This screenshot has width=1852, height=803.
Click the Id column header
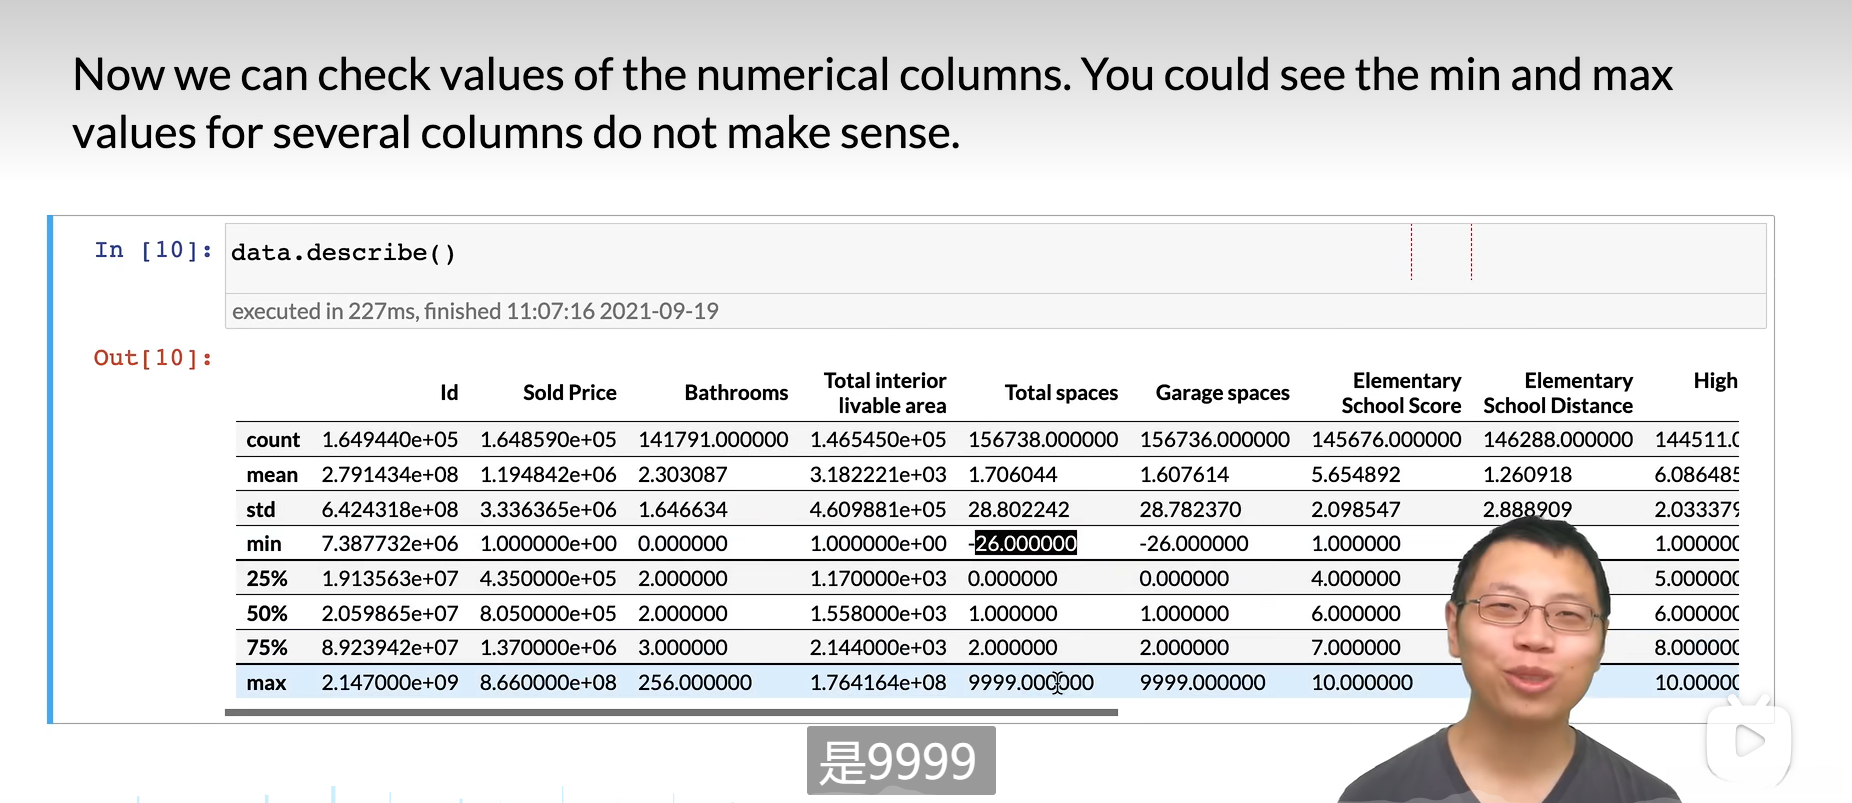click(x=449, y=393)
